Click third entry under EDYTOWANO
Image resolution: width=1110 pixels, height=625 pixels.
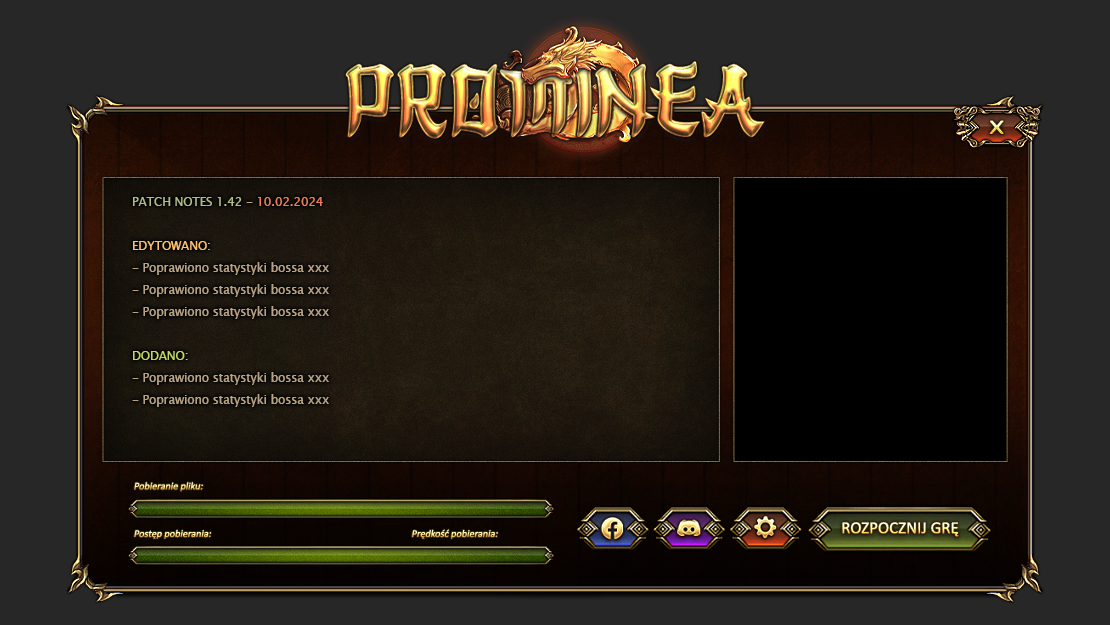tap(231, 311)
